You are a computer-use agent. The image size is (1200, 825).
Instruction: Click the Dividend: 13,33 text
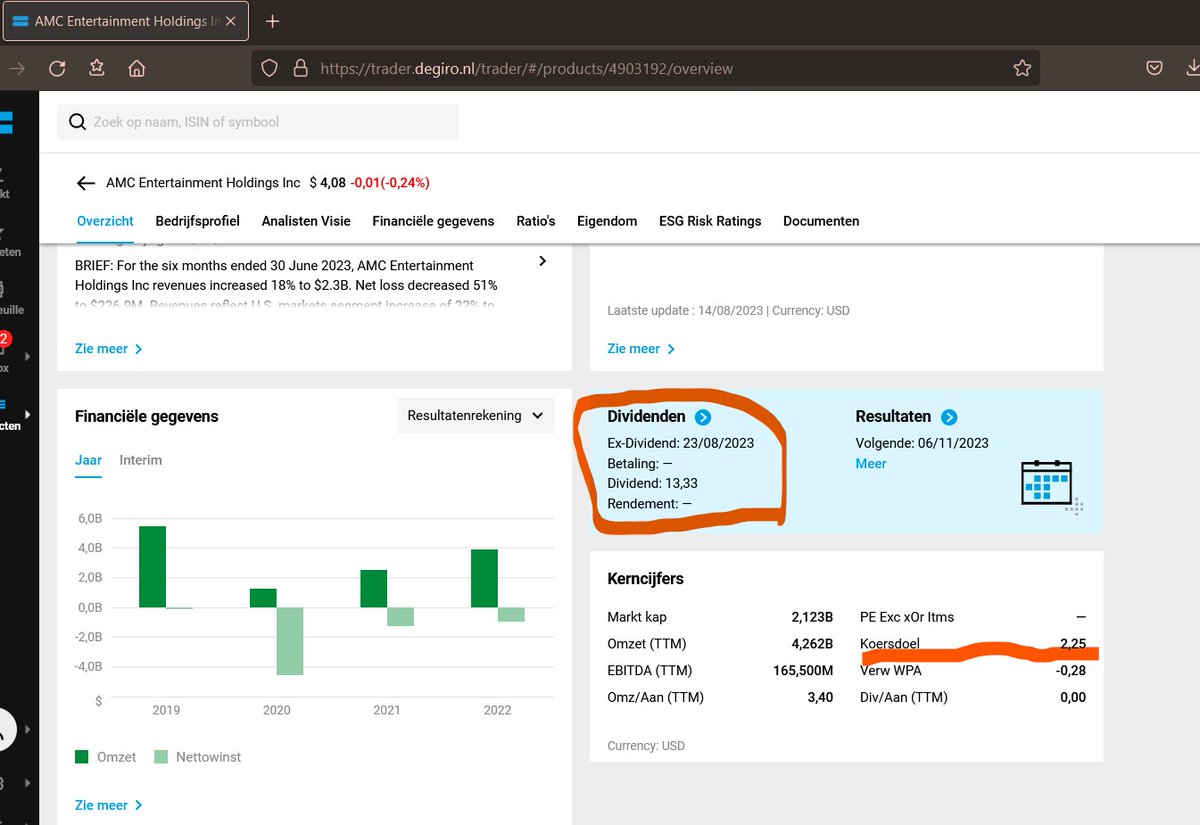tap(652, 484)
